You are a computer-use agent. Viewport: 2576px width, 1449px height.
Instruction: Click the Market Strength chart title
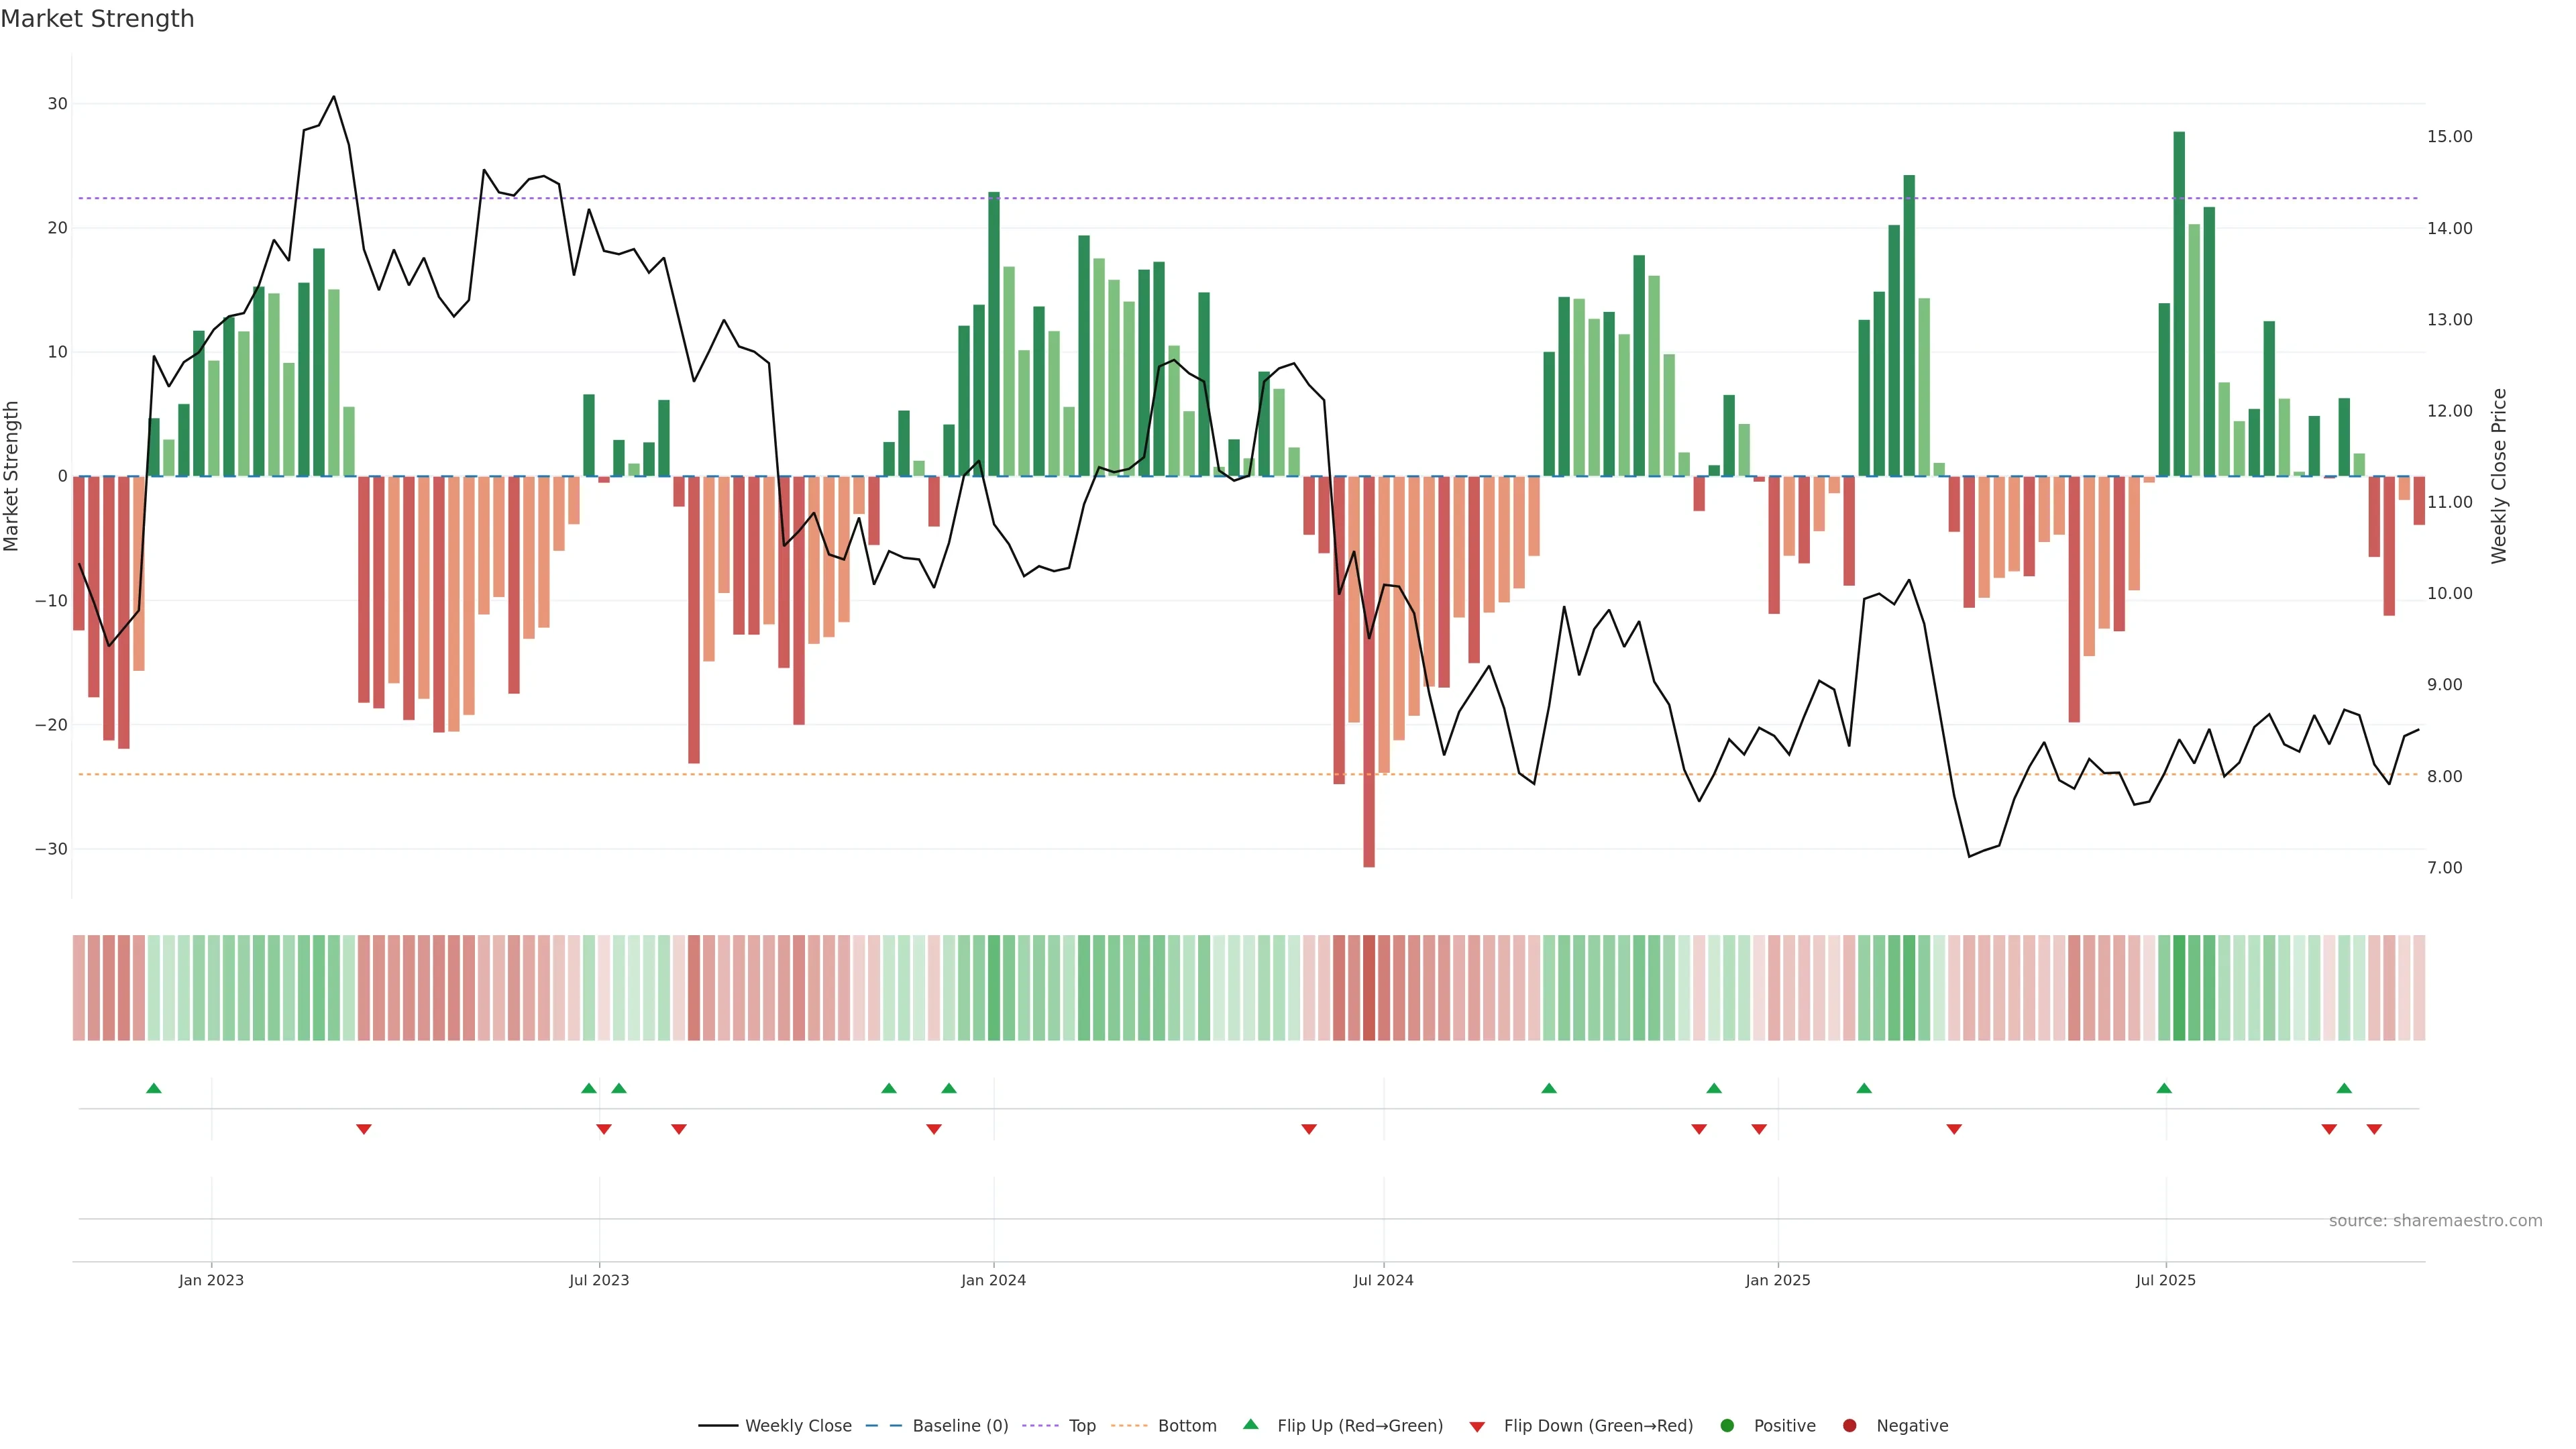[97, 19]
